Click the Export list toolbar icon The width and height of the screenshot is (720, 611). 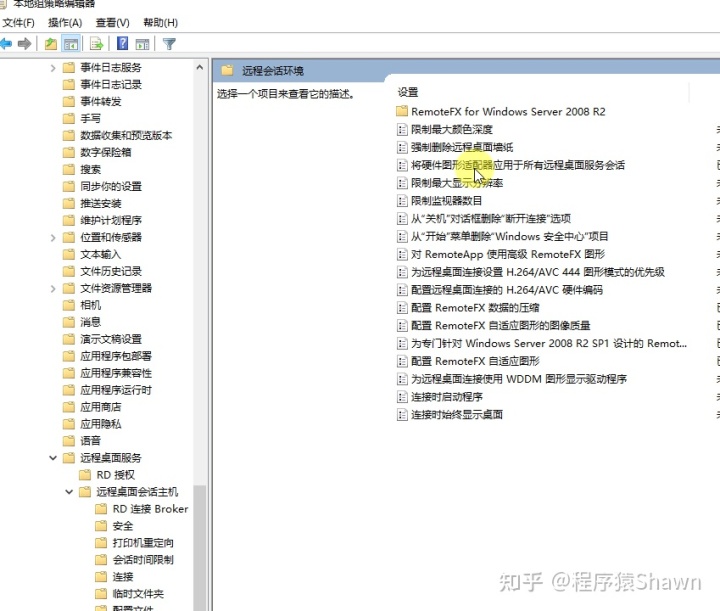point(96,44)
